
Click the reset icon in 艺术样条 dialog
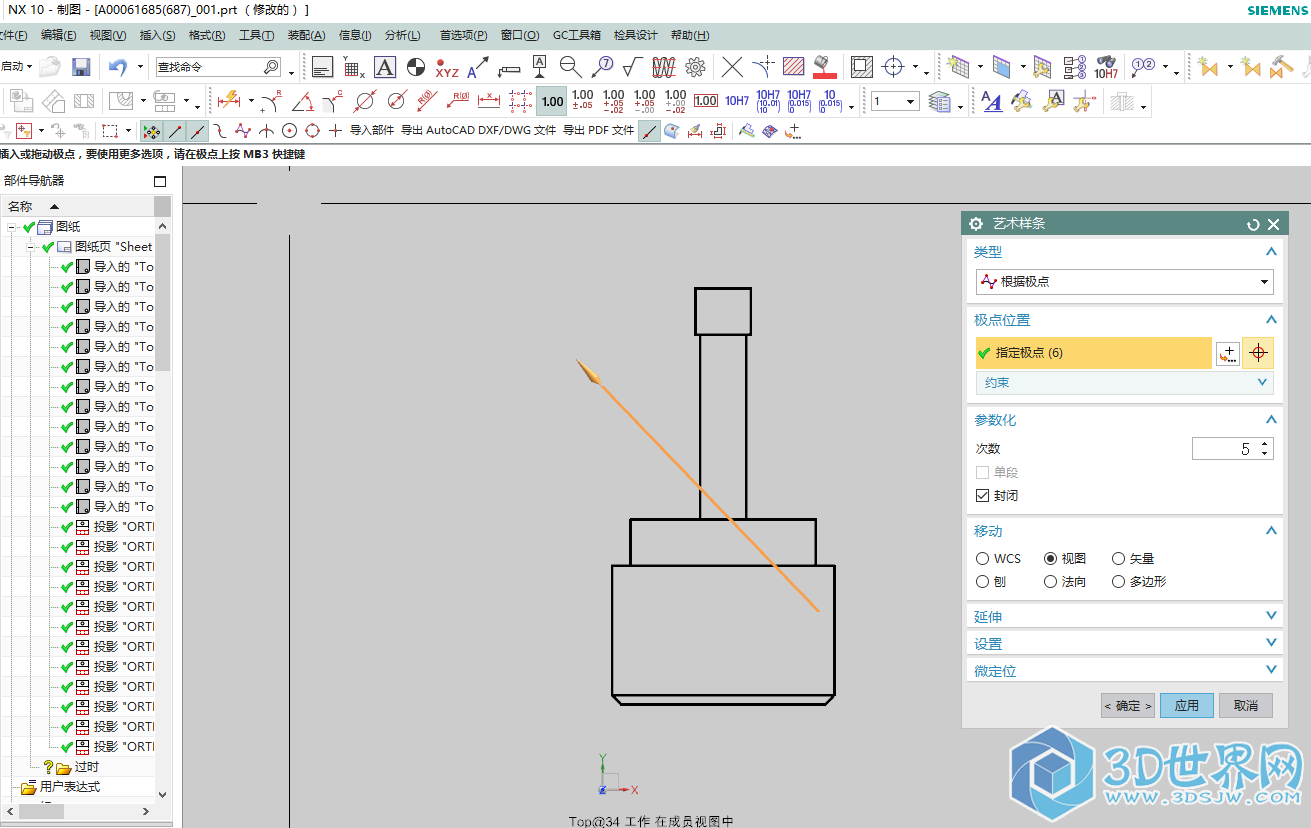(x=1253, y=225)
